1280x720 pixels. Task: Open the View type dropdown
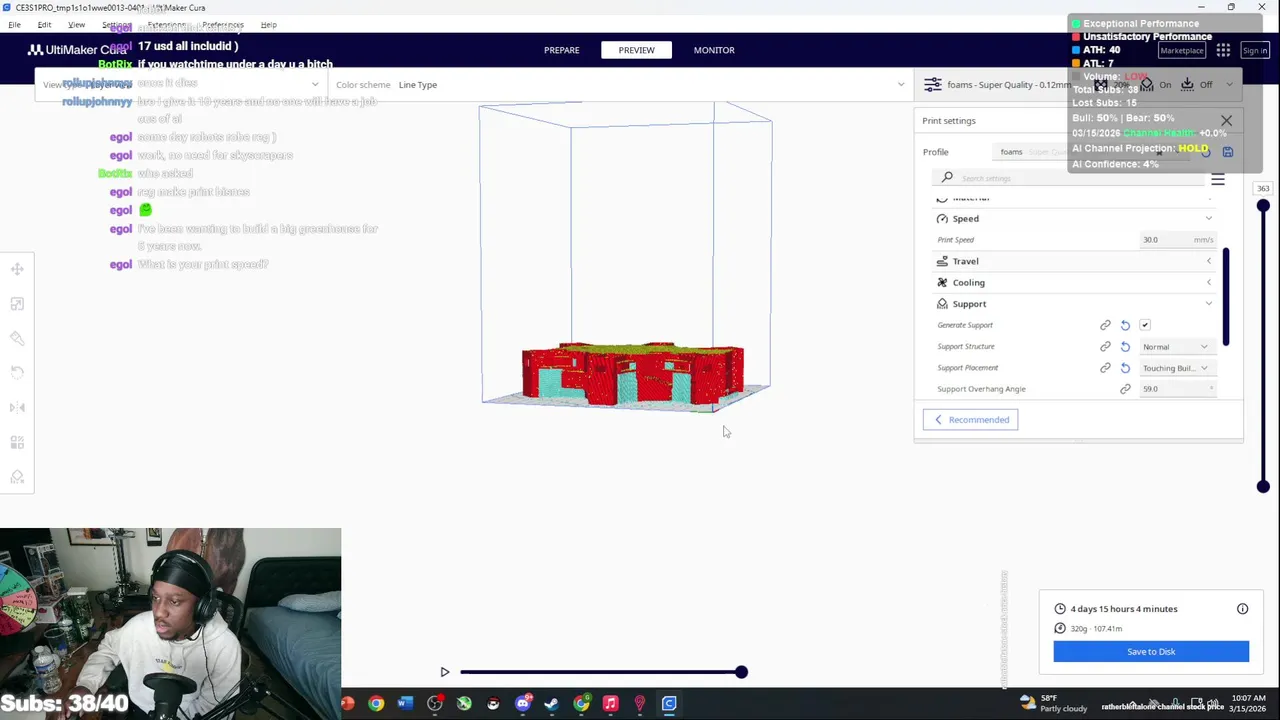point(180,85)
